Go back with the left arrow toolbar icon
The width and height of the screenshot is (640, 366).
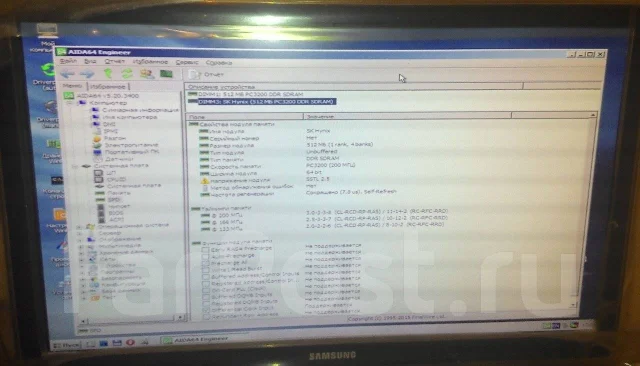[x=68, y=74]
